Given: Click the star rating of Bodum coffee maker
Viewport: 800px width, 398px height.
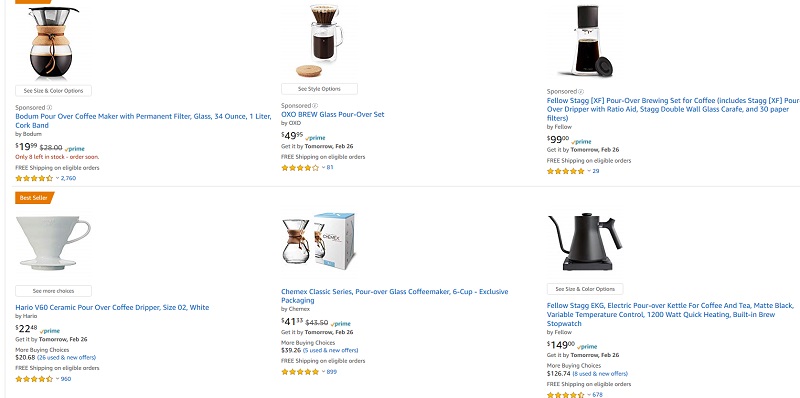Looking at the screenshot, I should [34, 179].
